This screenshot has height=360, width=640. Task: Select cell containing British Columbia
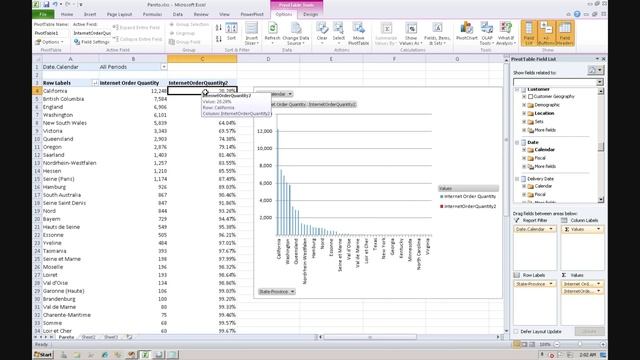pos(70,99)
